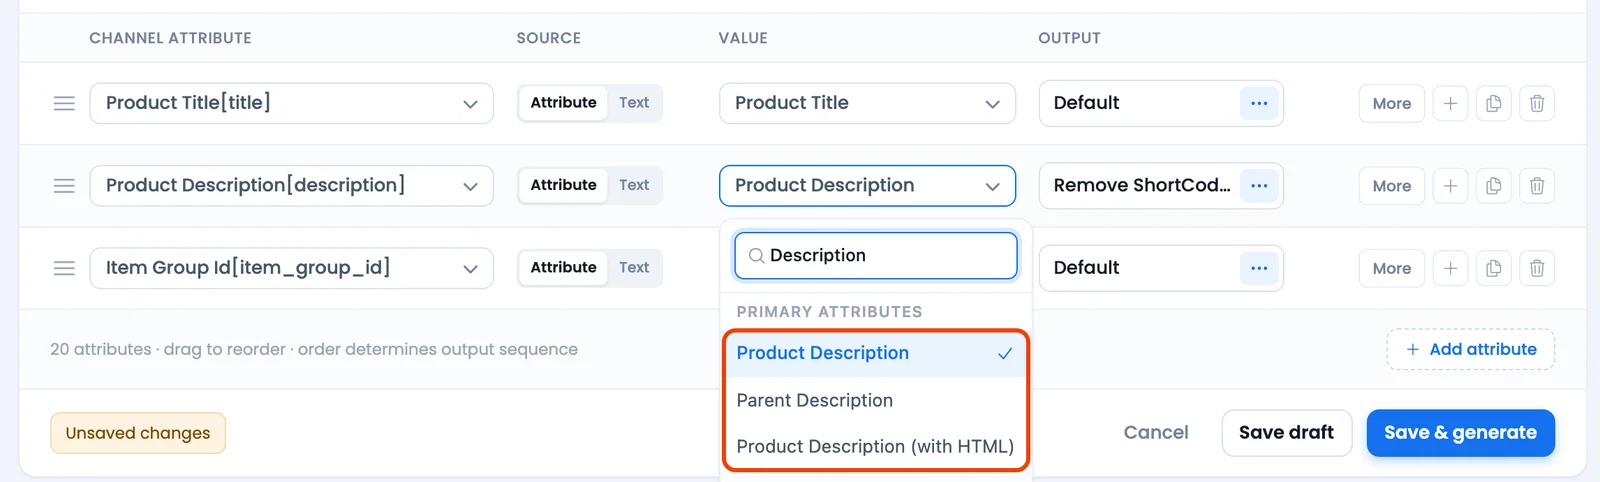
Task: Open the Product Title value dropdown
Action: 867,103
